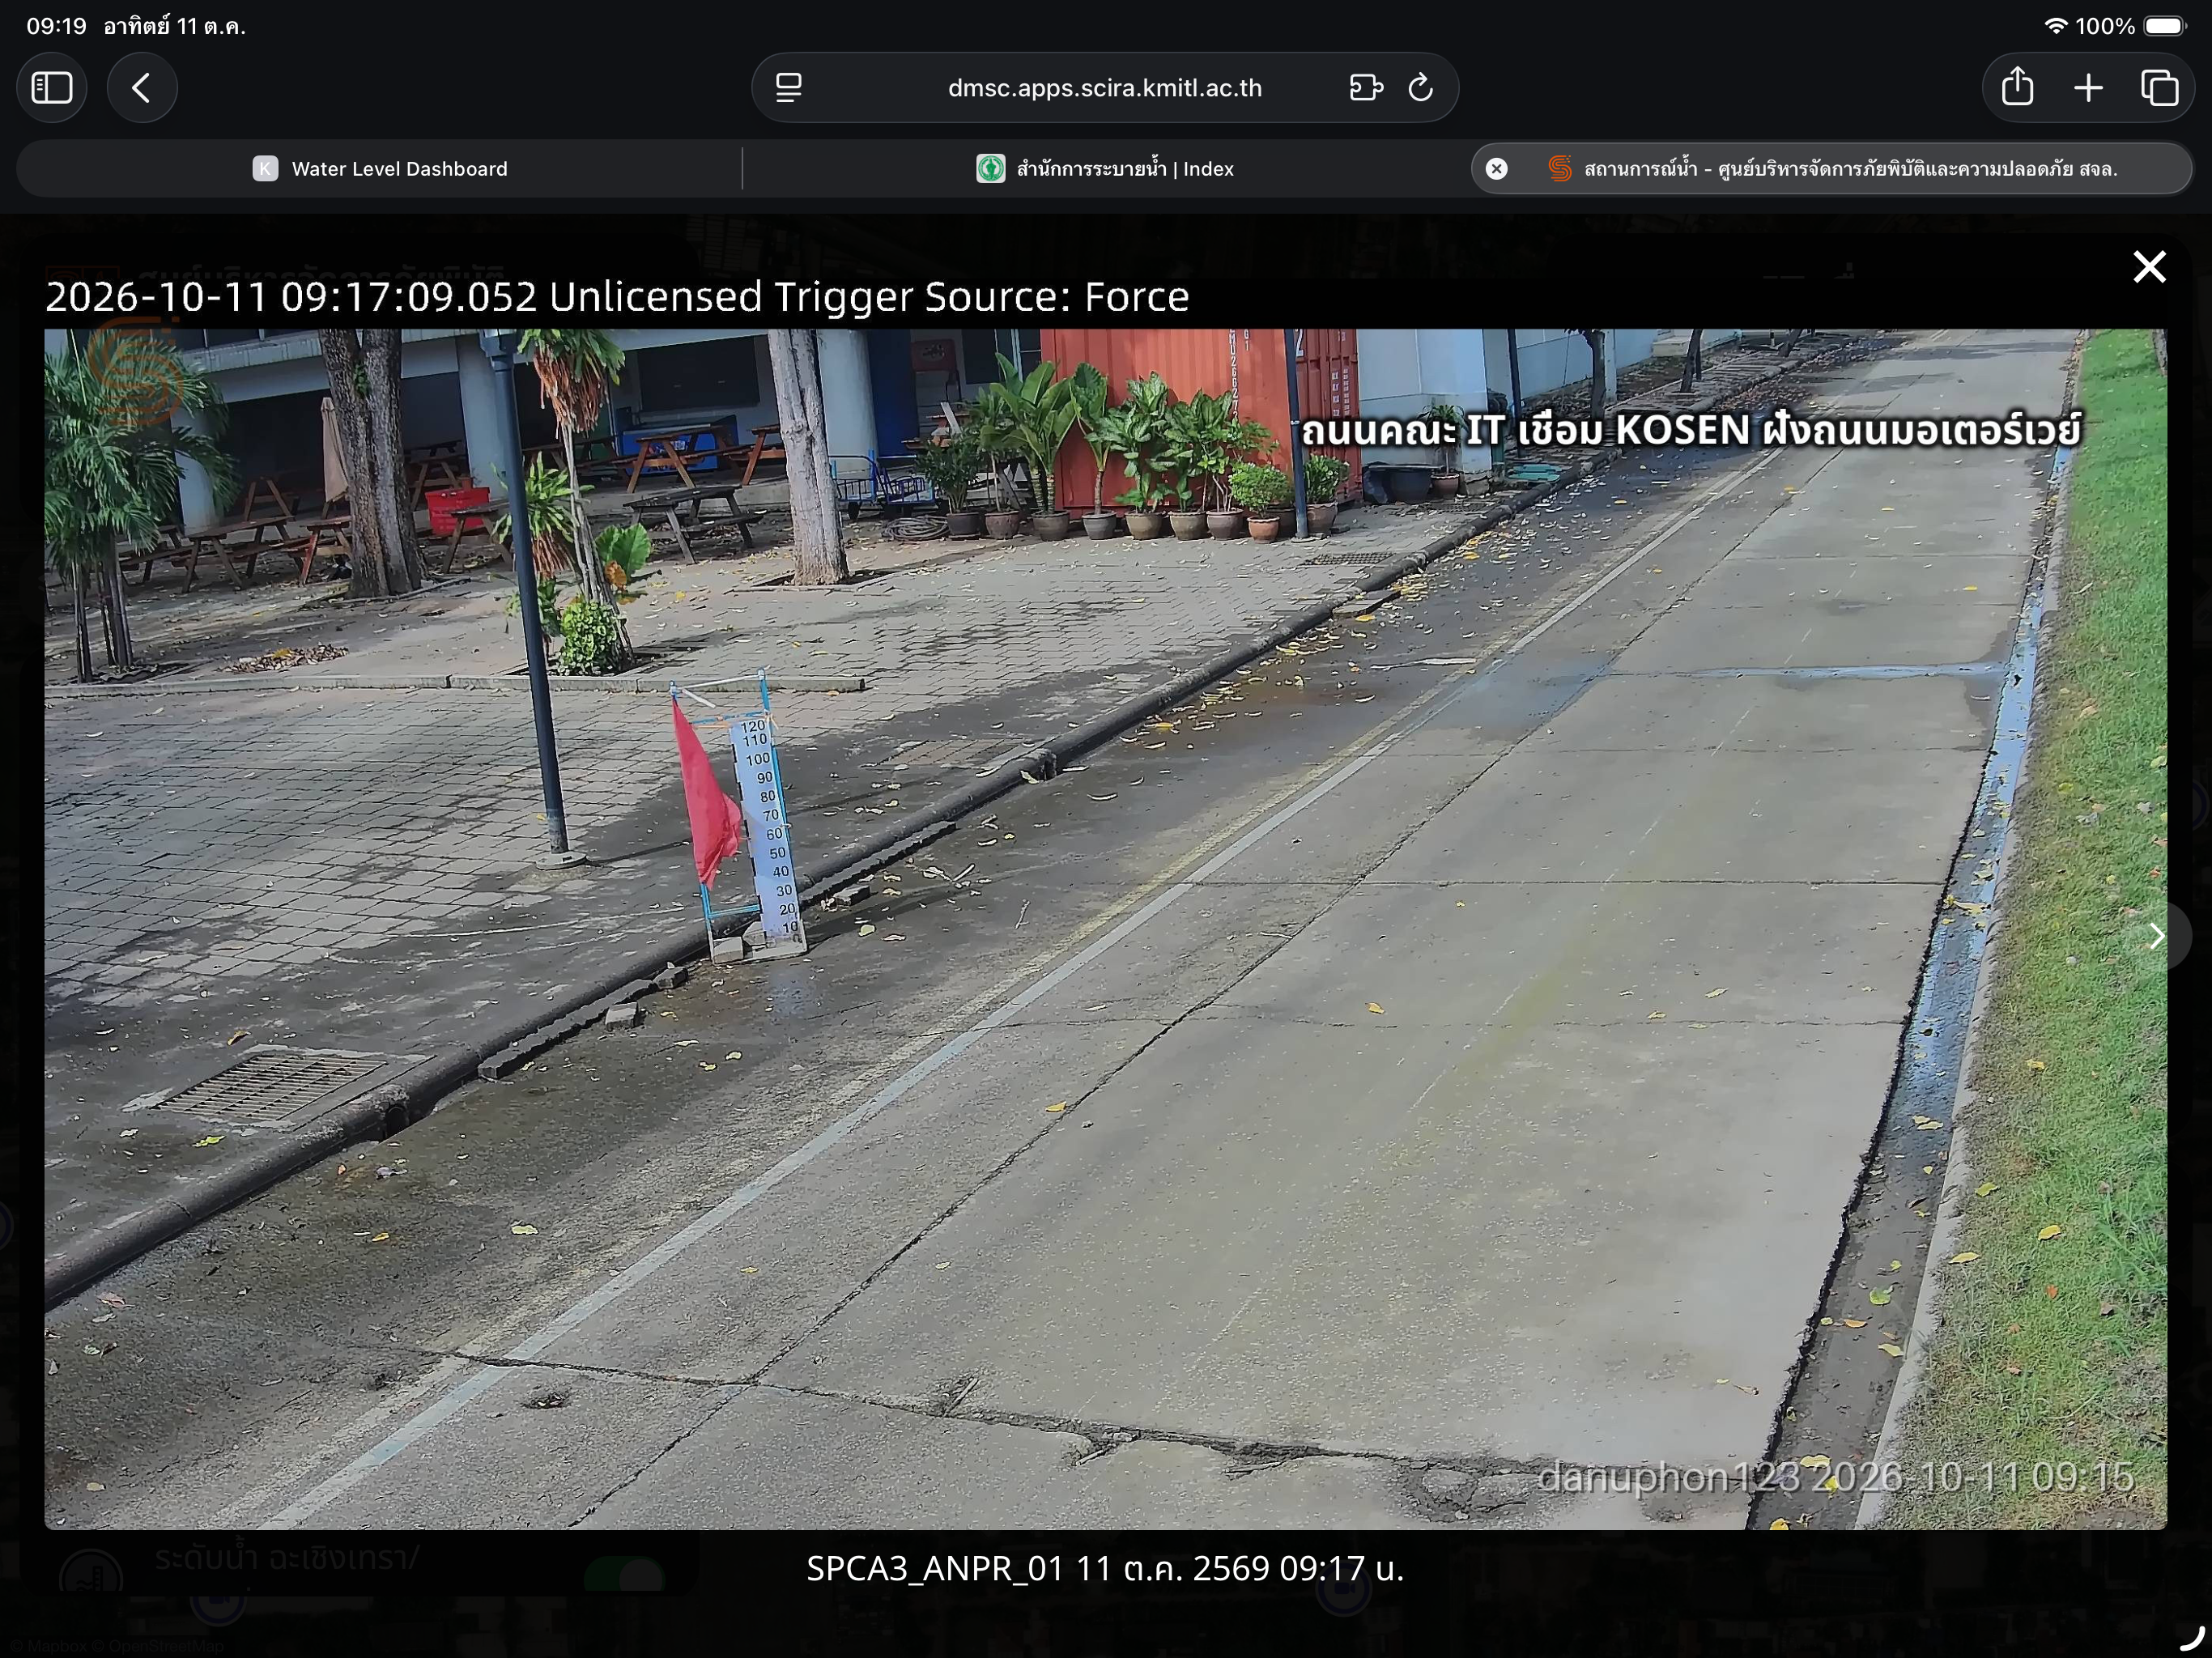
Task: Reload the current page
Action: (1421, 88)
